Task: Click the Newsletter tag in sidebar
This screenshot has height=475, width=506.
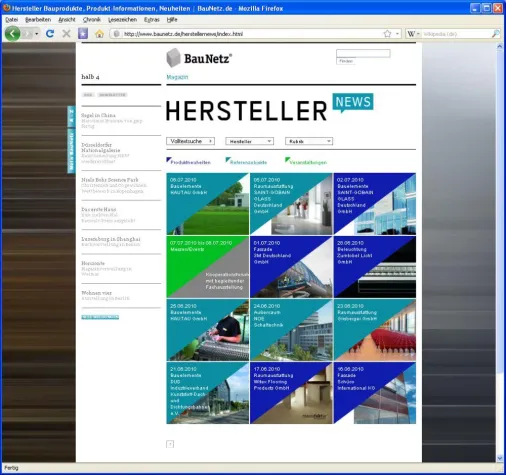Action: [x=112, y=95]
